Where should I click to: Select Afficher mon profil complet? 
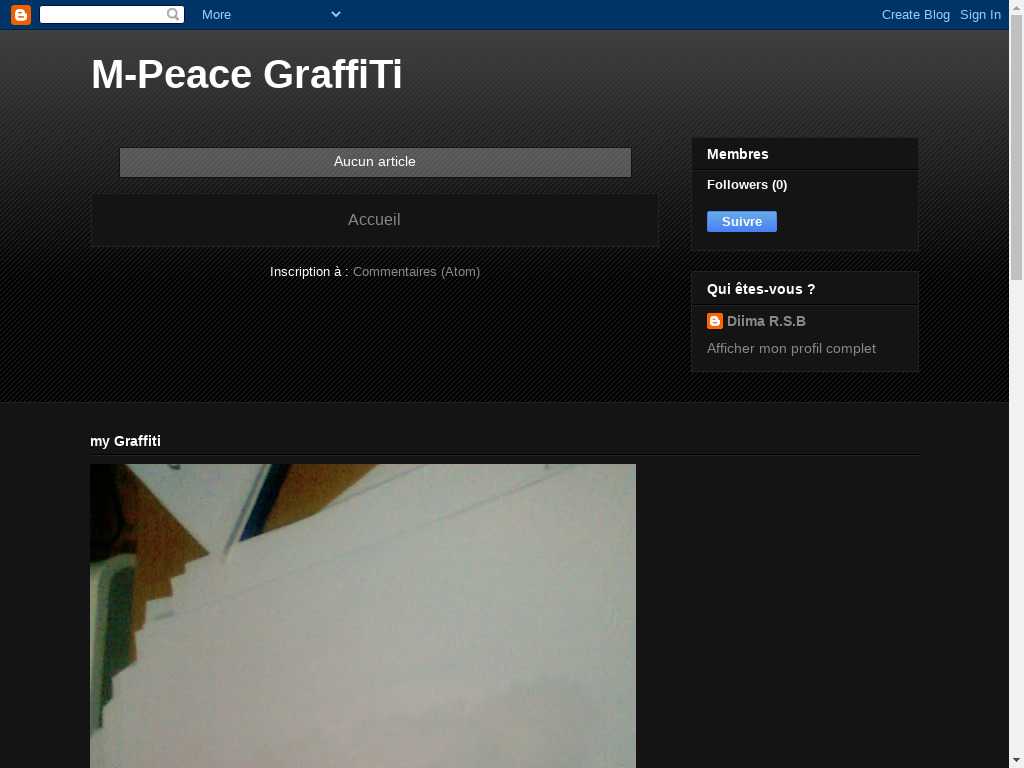[791, 349]
